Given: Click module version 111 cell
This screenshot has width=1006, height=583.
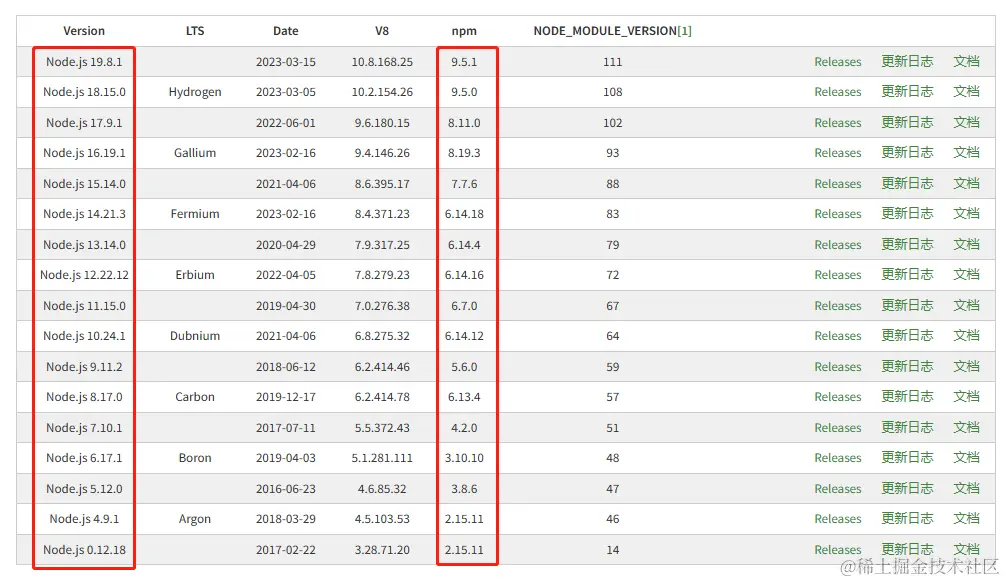Looking at the screenshot, I should point(612,62).
